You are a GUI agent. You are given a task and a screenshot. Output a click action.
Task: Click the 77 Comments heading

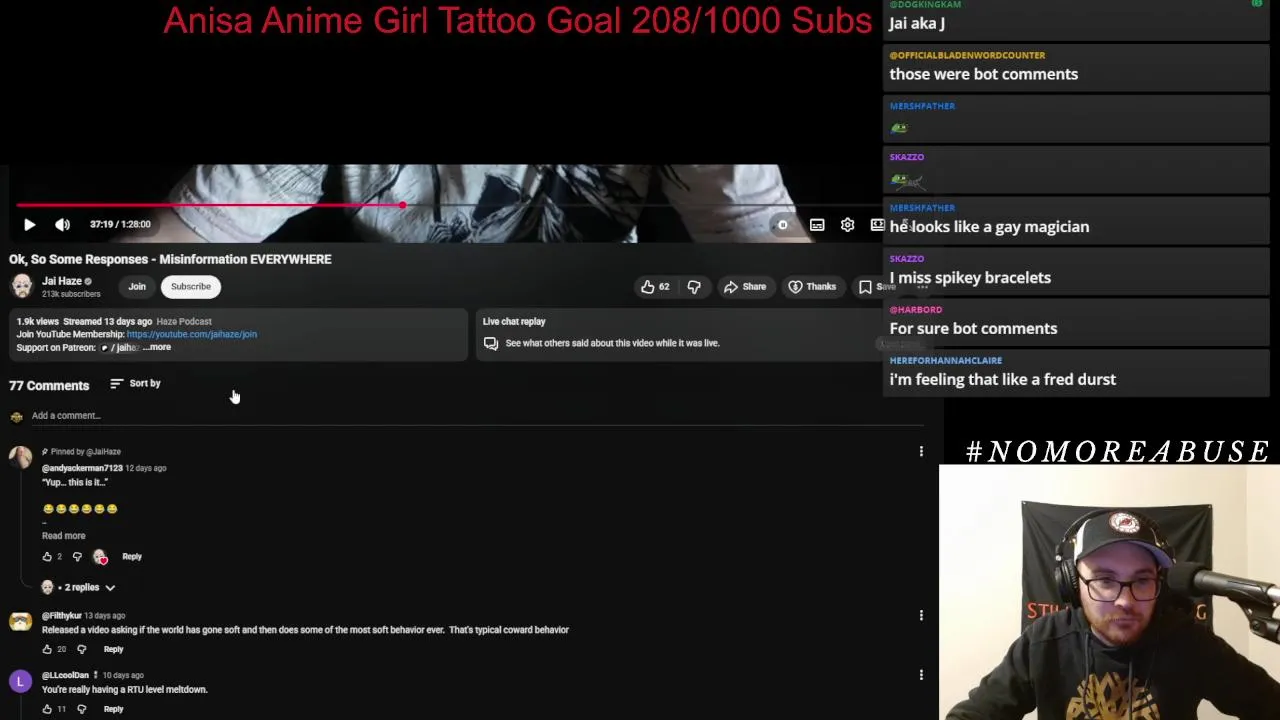49,386
